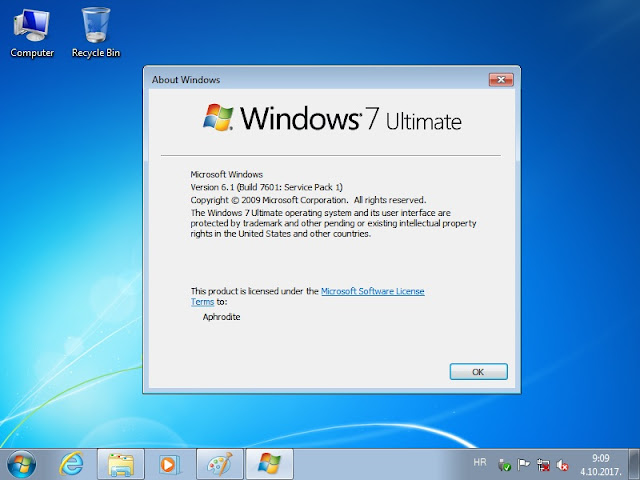Launch Internet Explorer from the taskbar

pyautogui.click(x=71, y=464)
